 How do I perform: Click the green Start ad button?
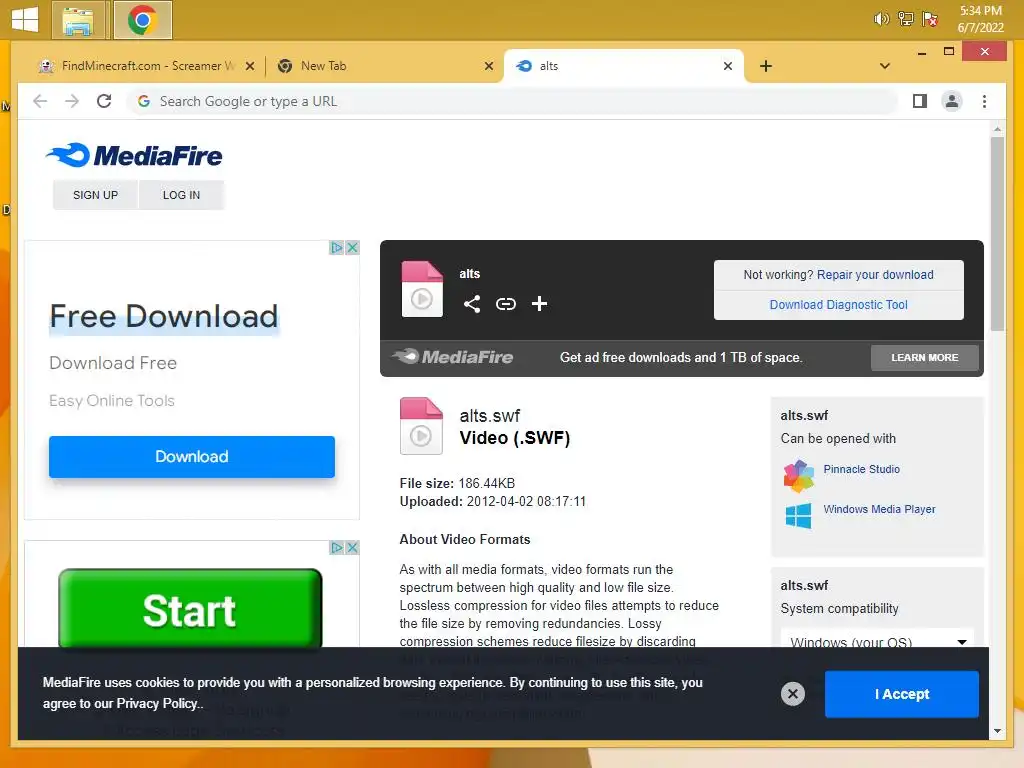click(x=190, y=609)
